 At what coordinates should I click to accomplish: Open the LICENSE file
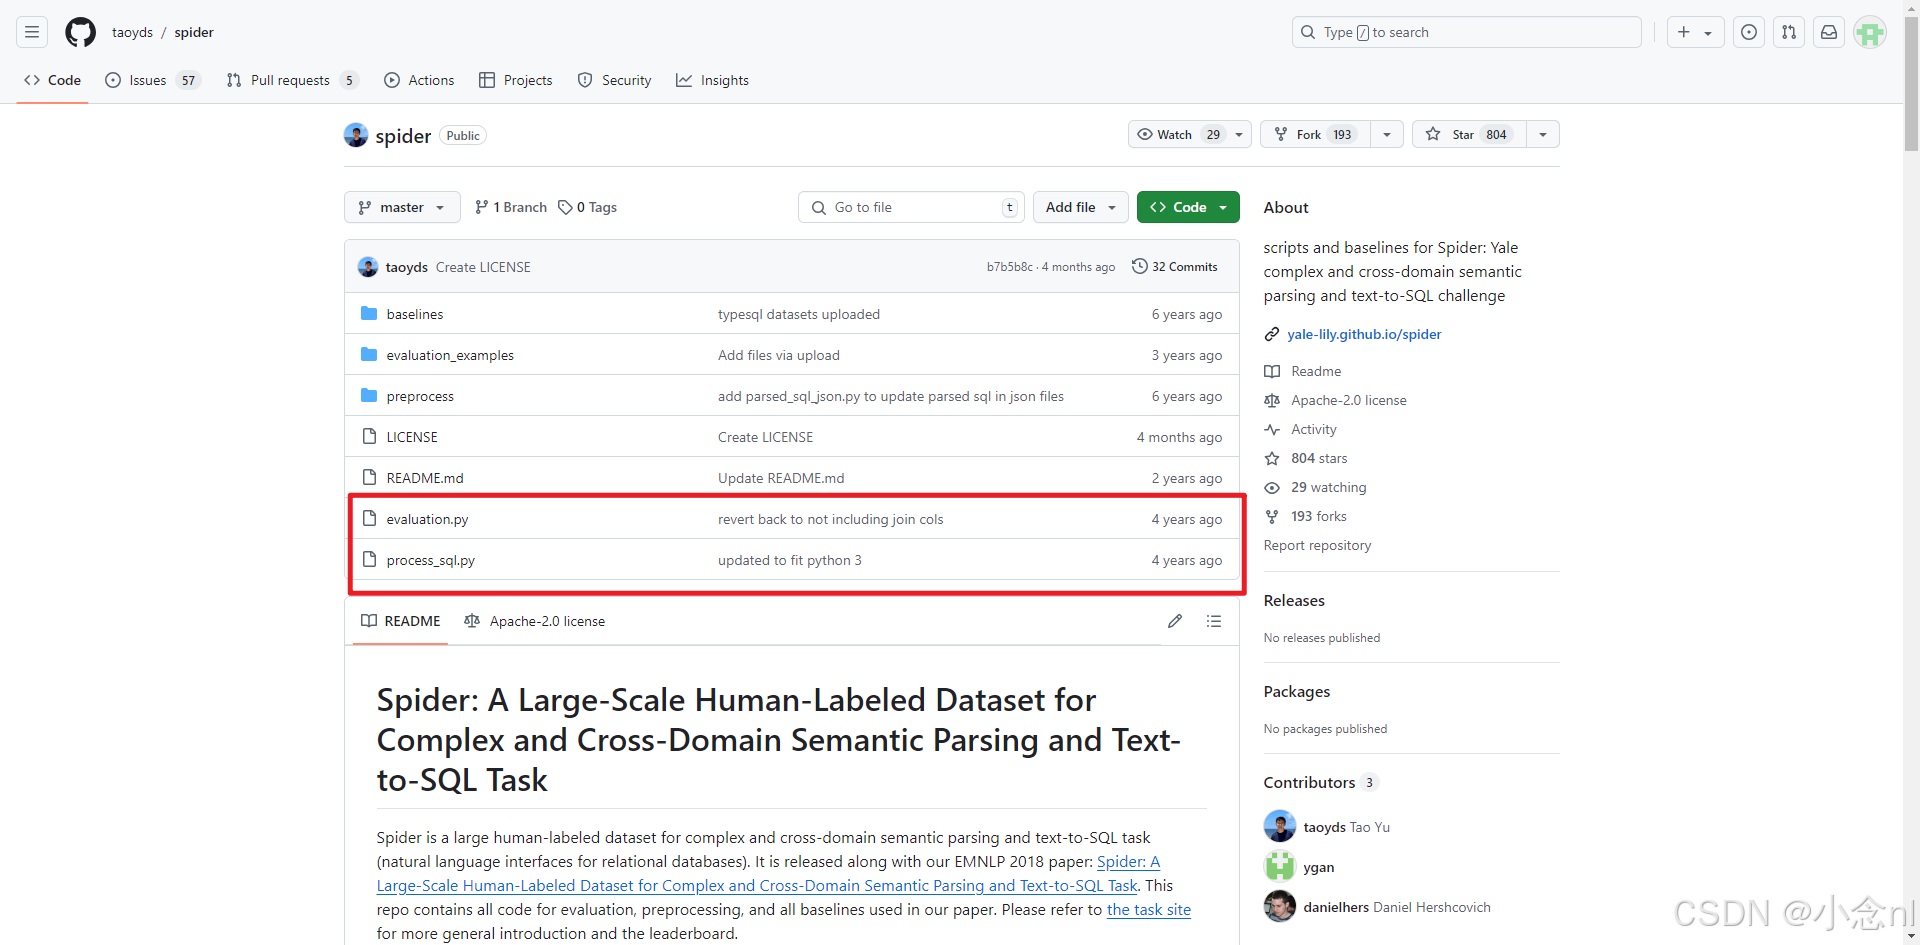[412, 437]
